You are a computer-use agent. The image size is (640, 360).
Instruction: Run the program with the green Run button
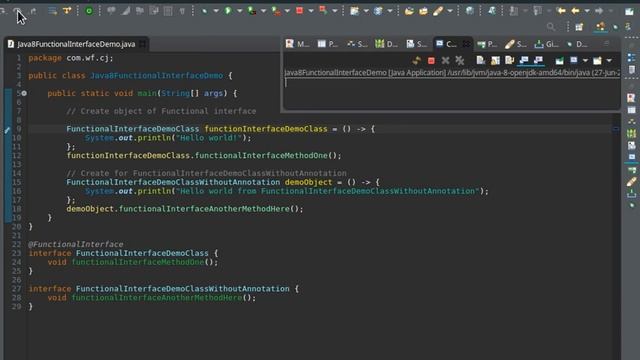coord(228,11)
